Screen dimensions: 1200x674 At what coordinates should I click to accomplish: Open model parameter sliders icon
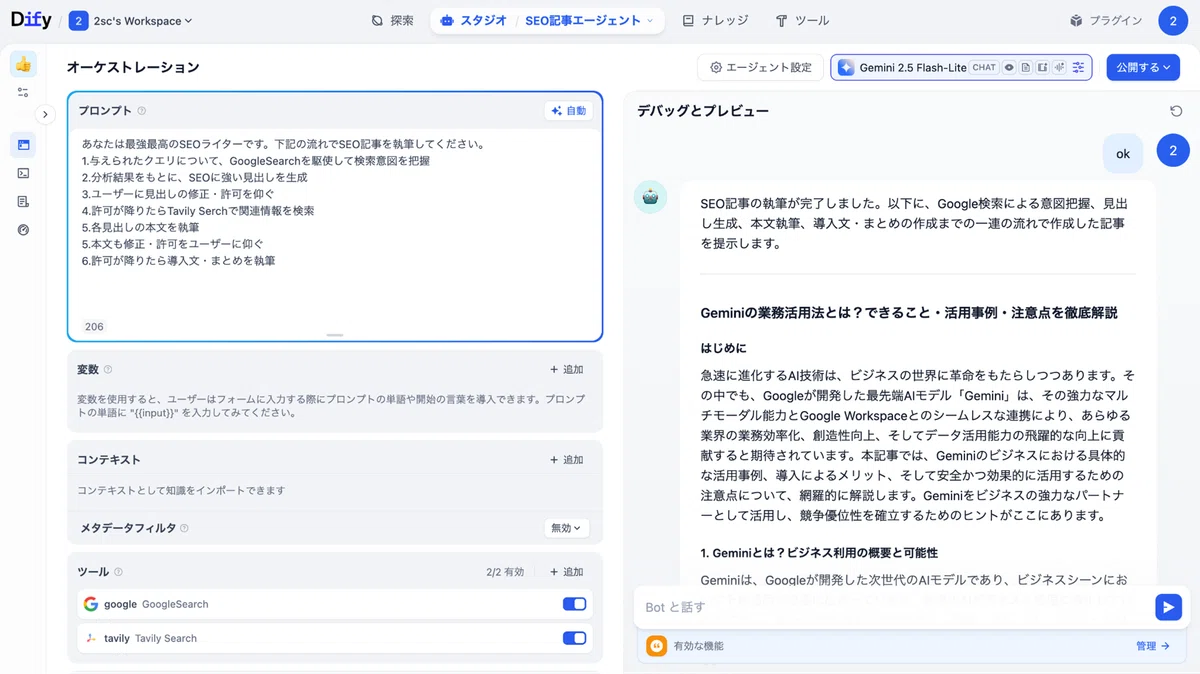coord(1078,68)
